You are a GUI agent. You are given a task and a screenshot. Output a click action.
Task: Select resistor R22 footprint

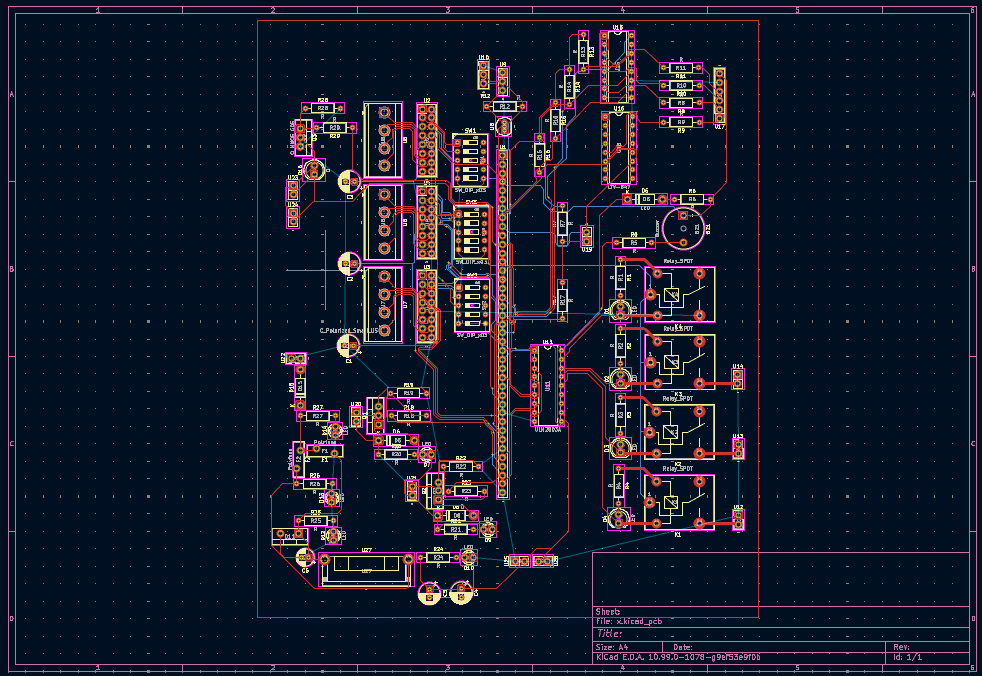click(x=461, y=466)
